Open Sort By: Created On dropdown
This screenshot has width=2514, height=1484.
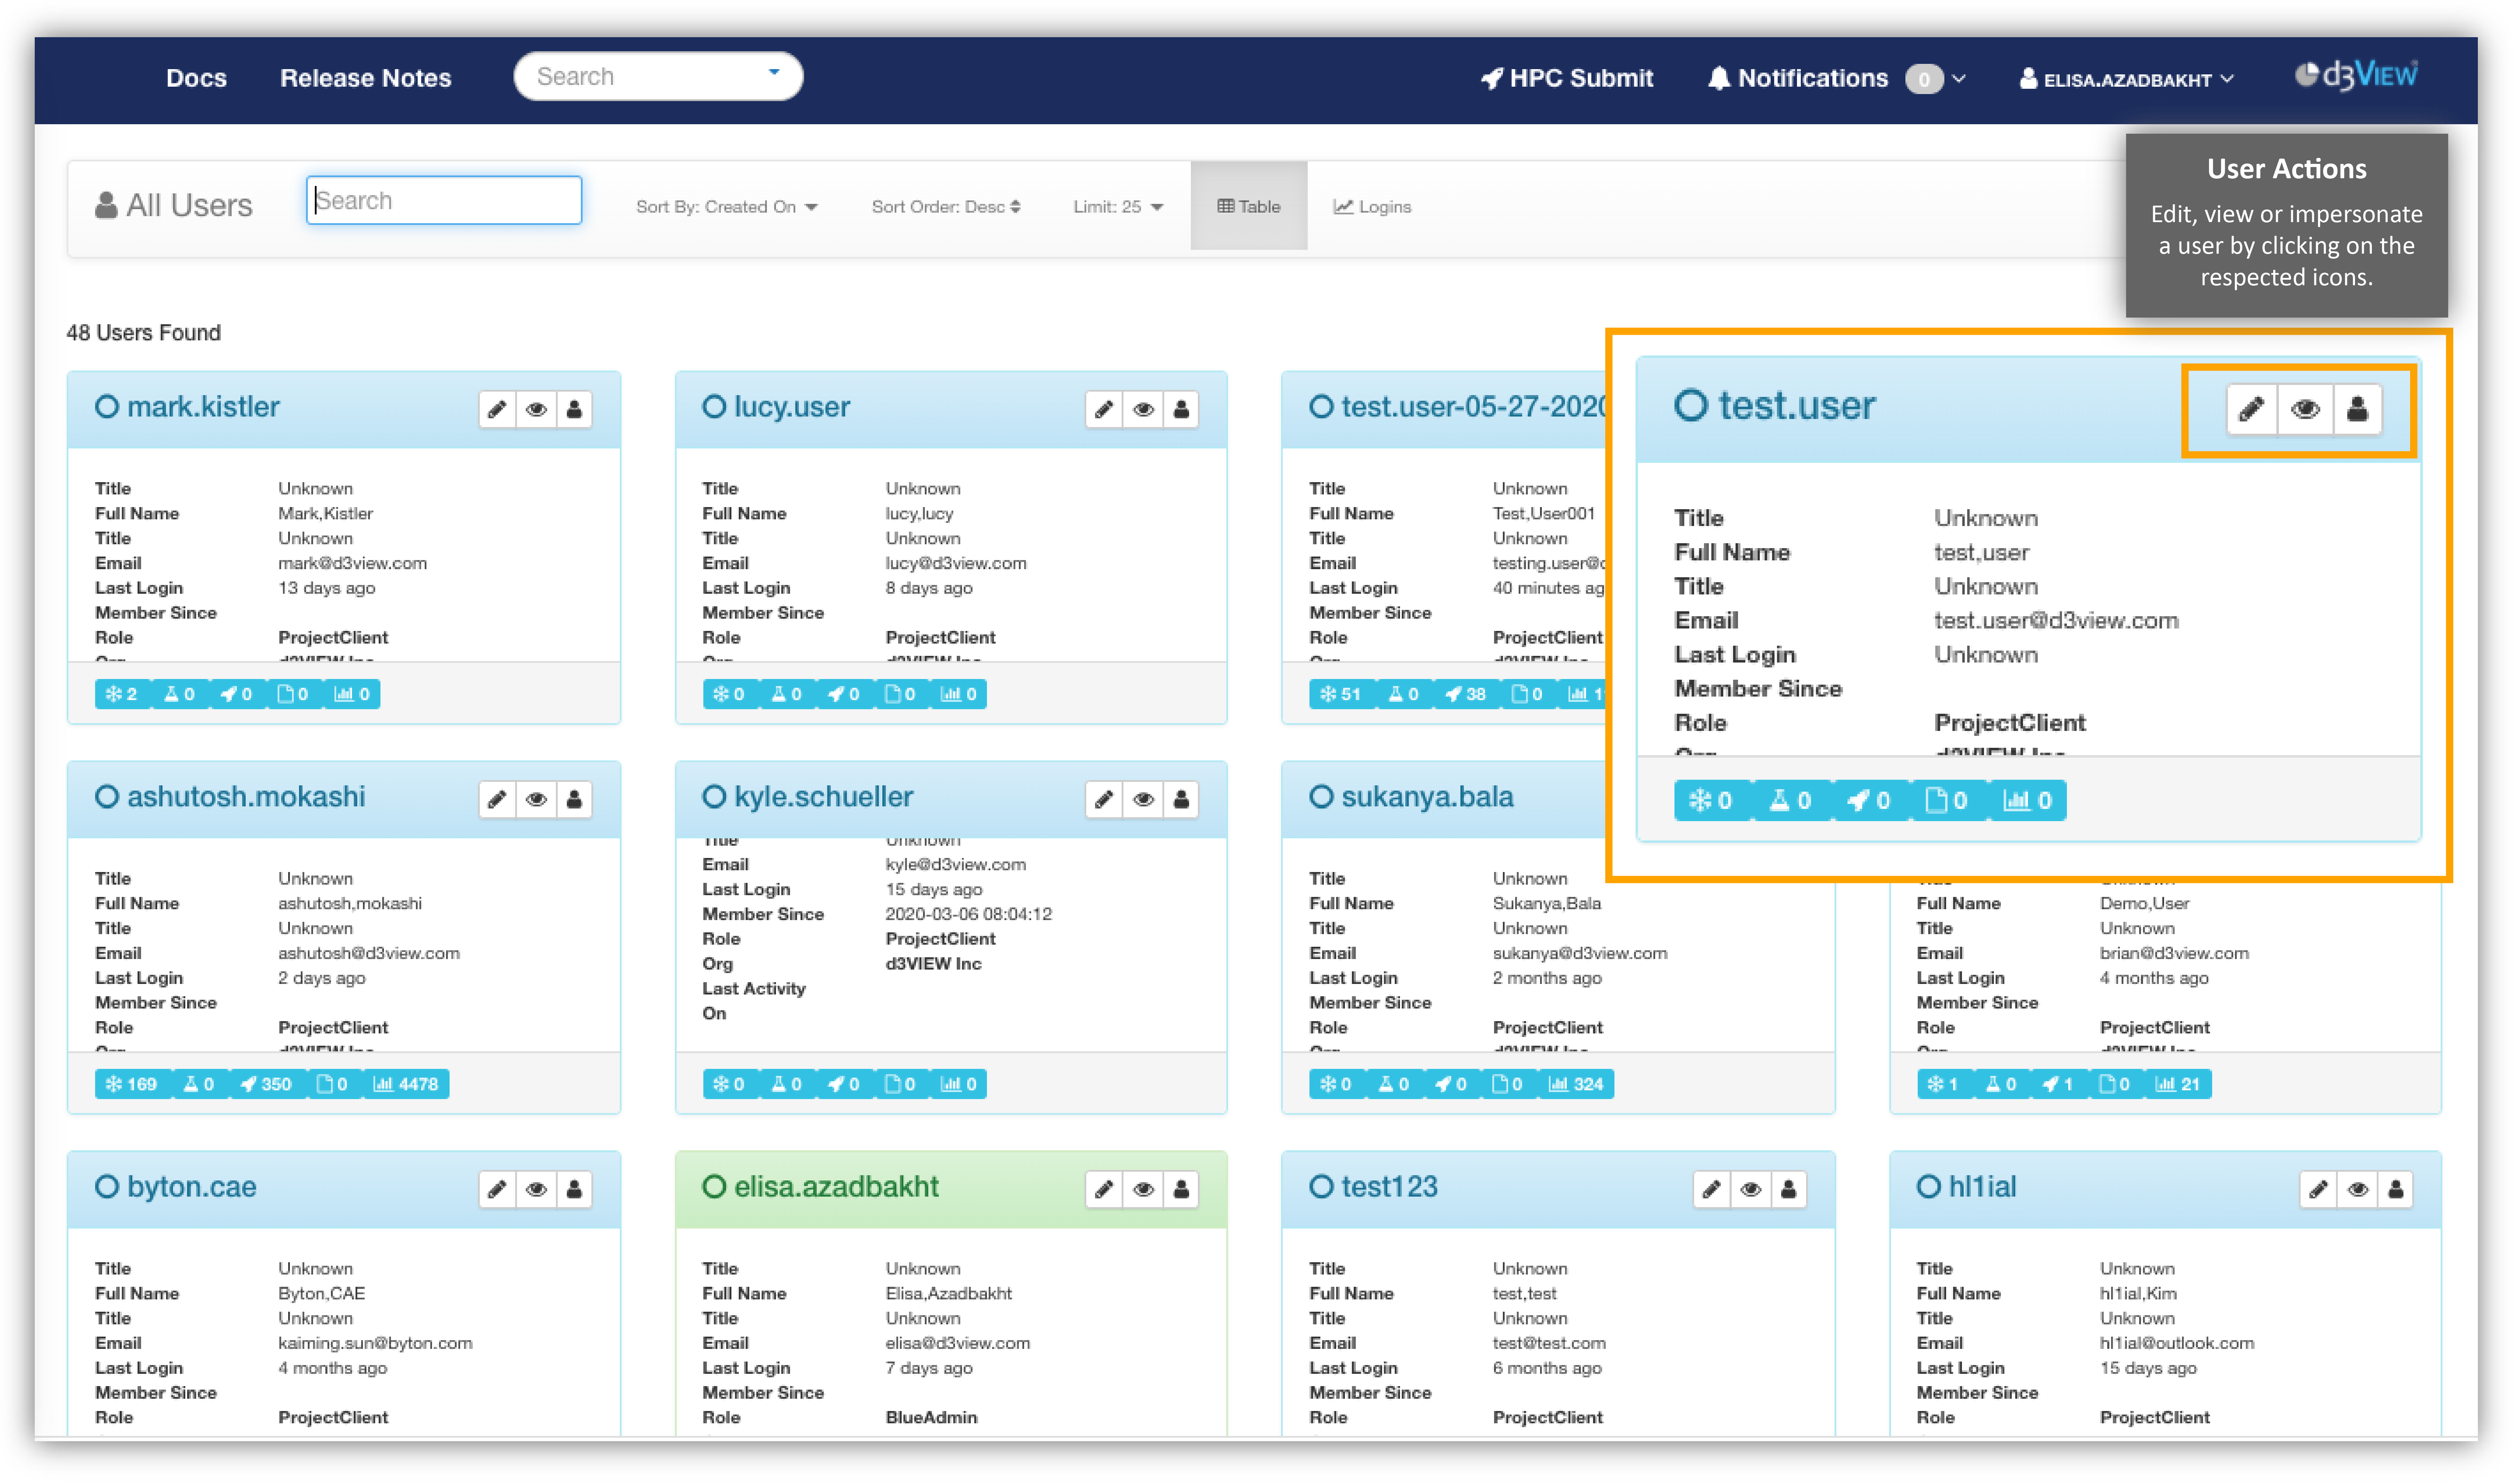pyautogui.click(x=726, y=207)
